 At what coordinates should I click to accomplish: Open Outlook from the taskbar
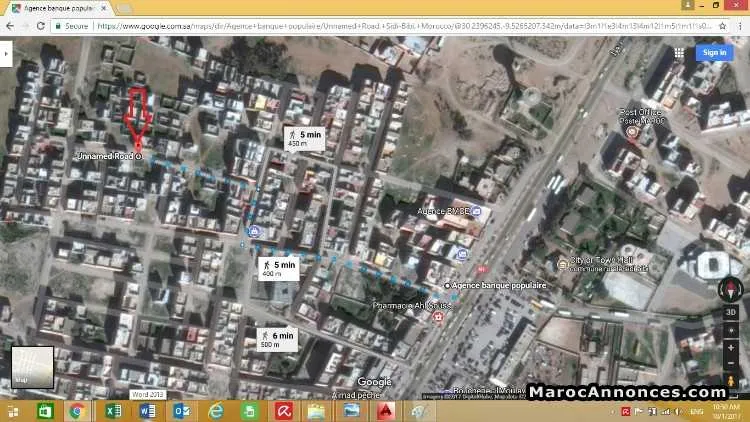(x=182, y=411)
